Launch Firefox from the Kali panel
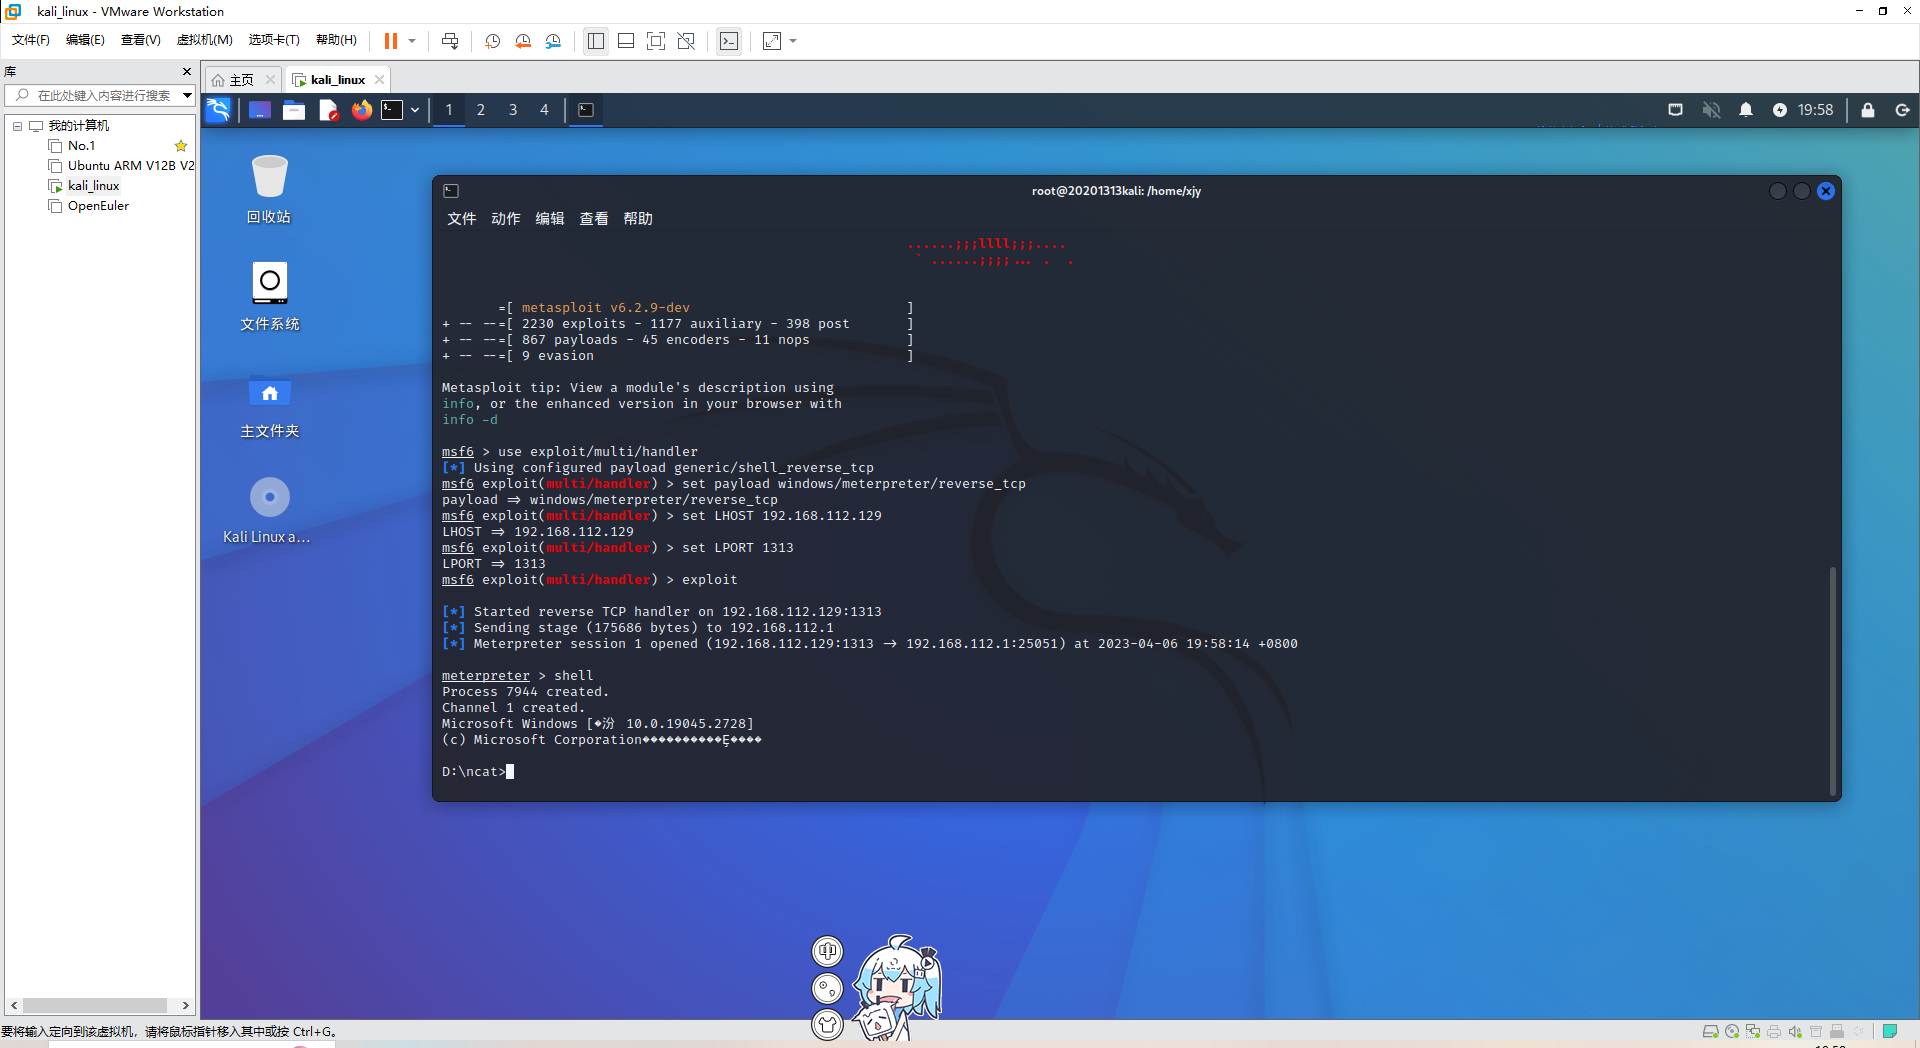This screenshot has height=1048, width=1920. click(362, 110)
